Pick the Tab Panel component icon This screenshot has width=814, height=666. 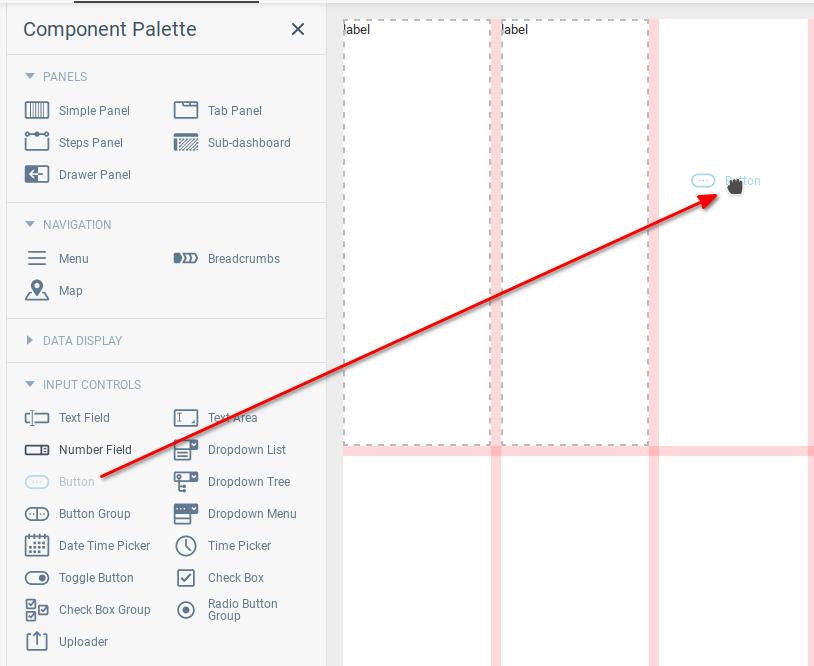[186, 111]
